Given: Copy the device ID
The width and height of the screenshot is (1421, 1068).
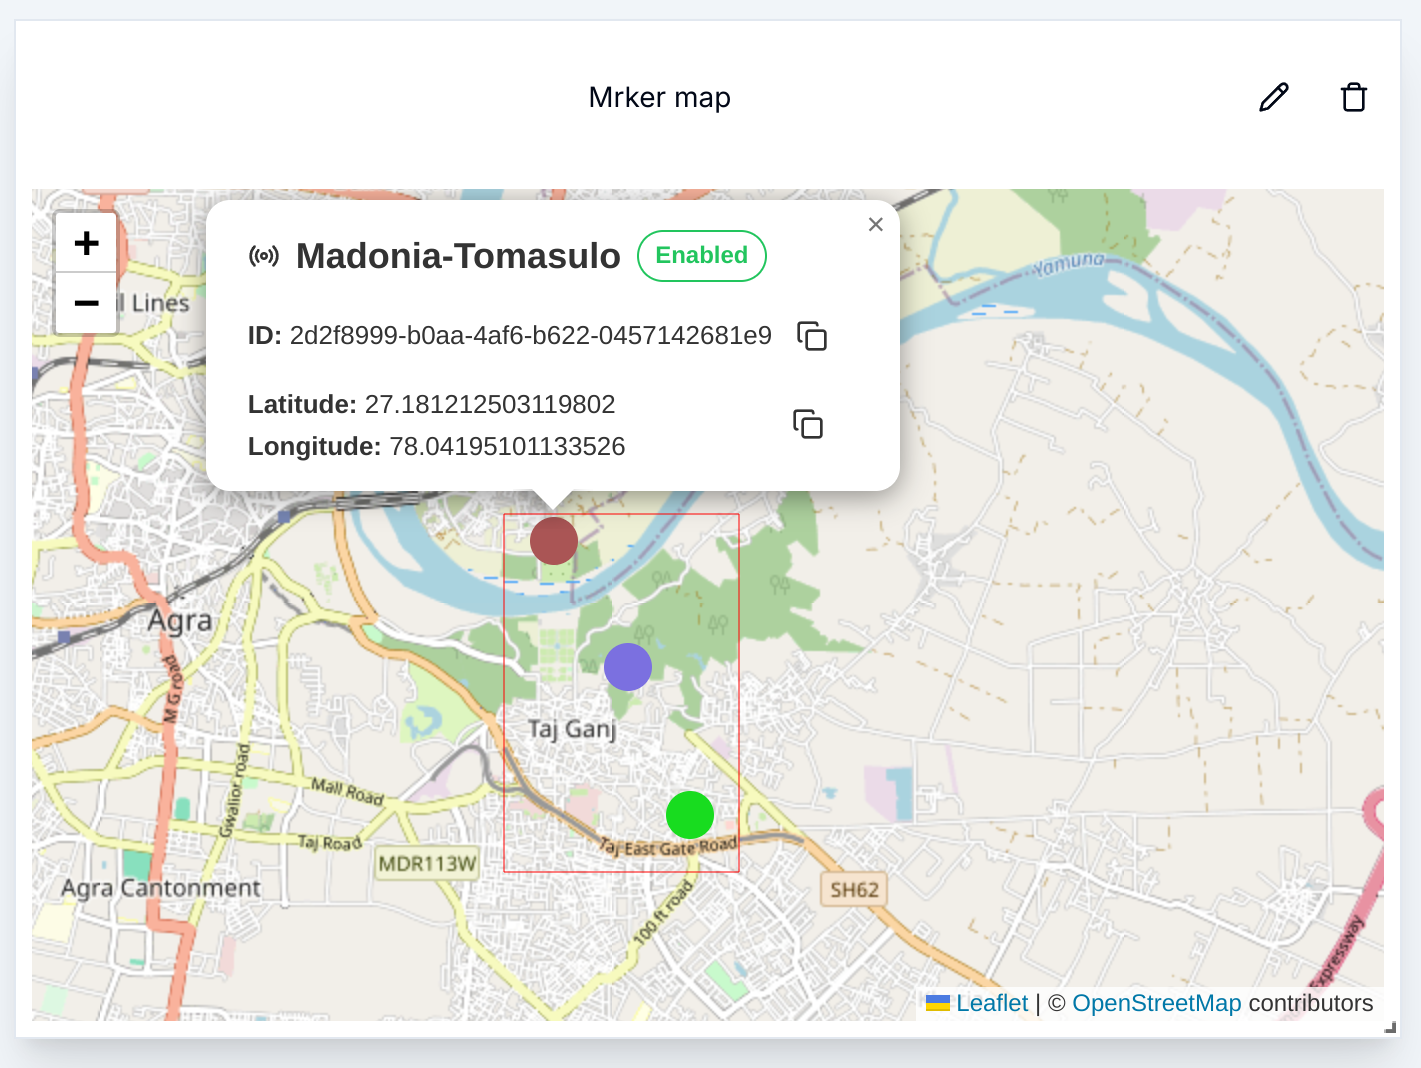Looking at the screenshot, I should pyautogui.click(x=812, y=336).
